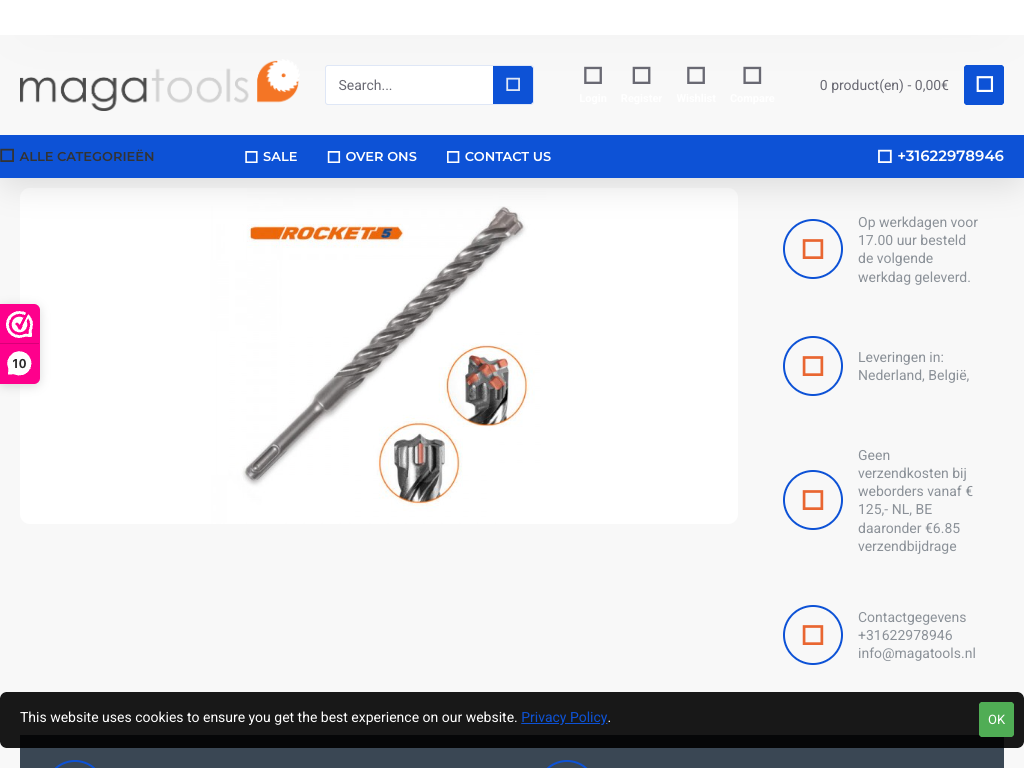Open the Compare icon
Screen dimensions: 1024x768
tap(752, 85)
